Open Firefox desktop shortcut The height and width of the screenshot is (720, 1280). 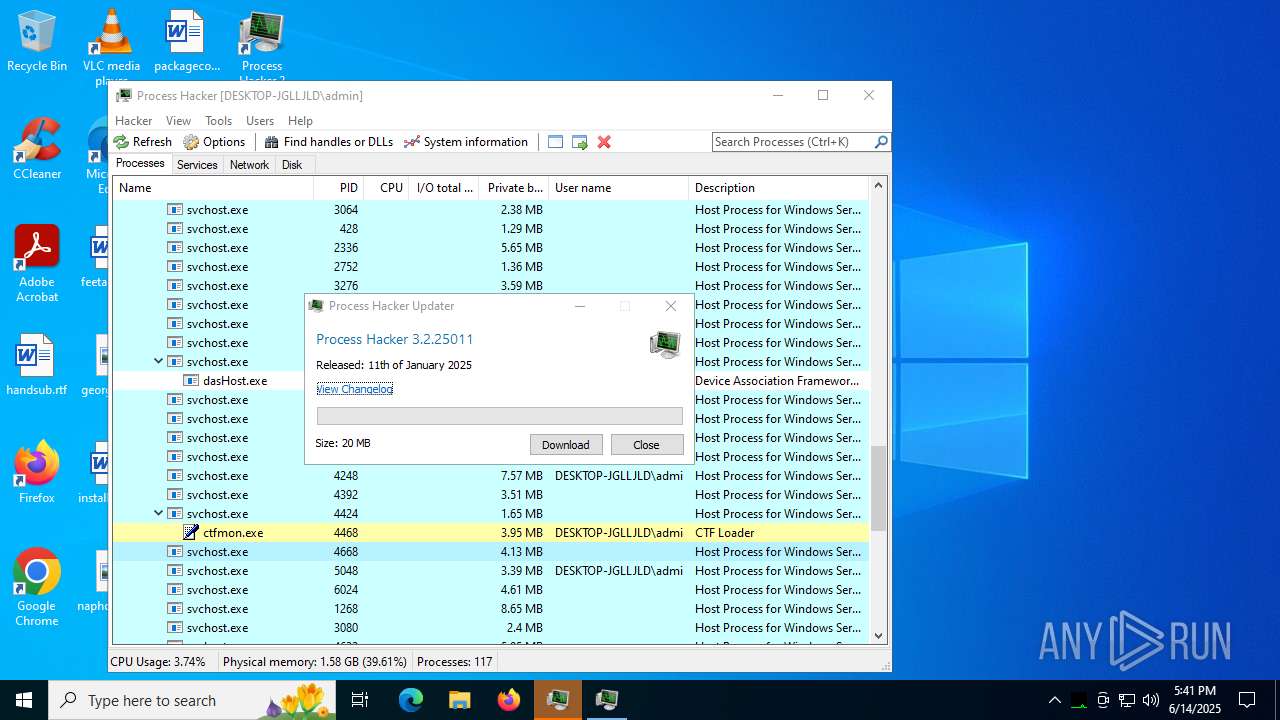coord(37,473)
